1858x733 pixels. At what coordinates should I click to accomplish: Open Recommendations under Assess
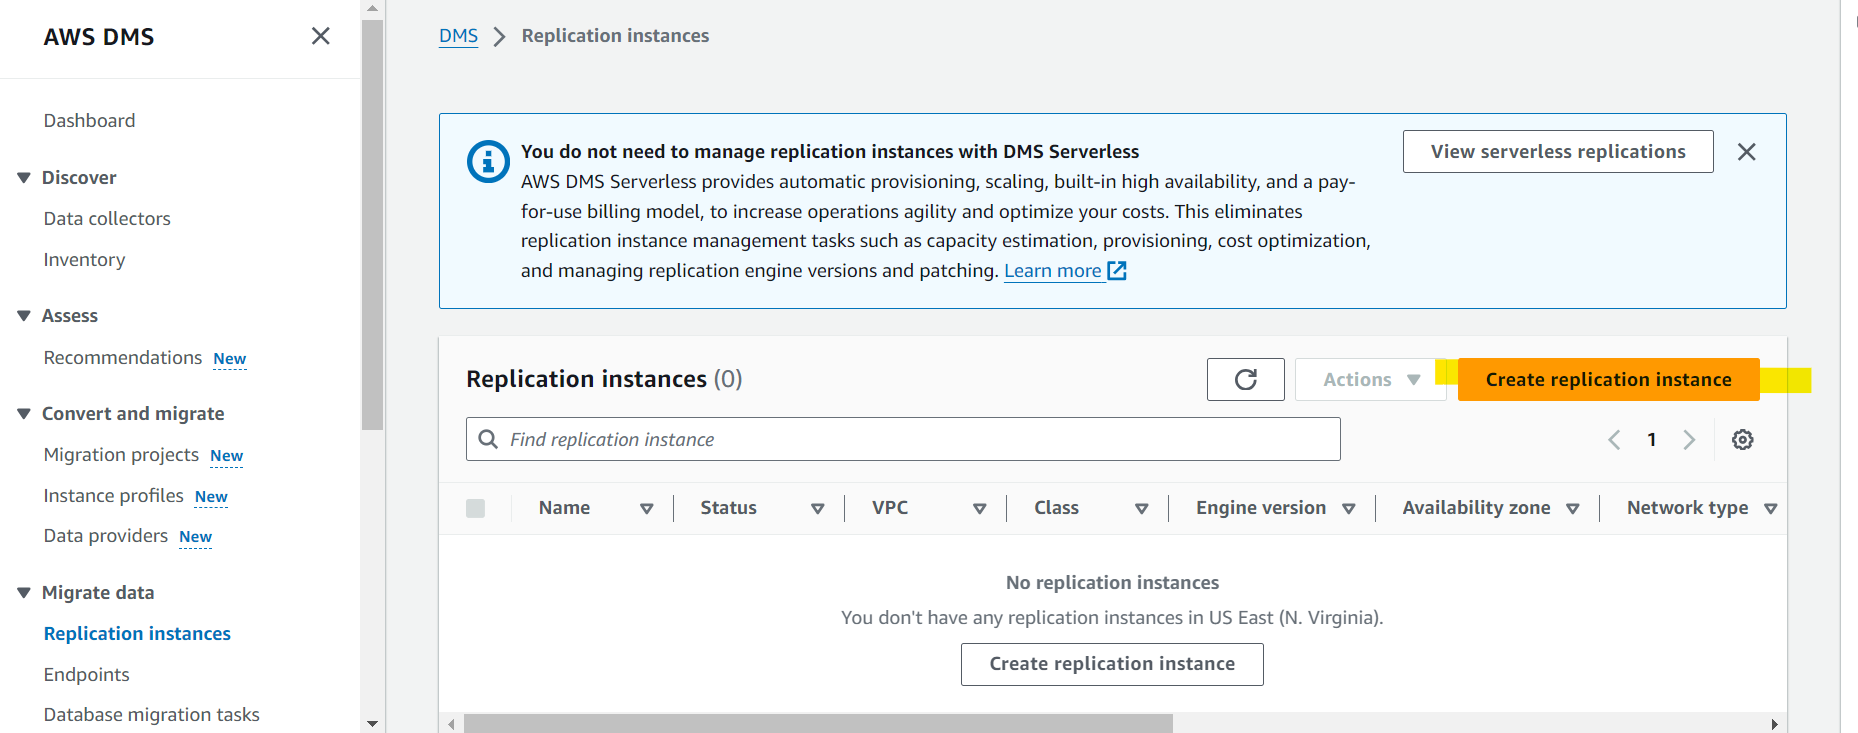coord(122,357)
